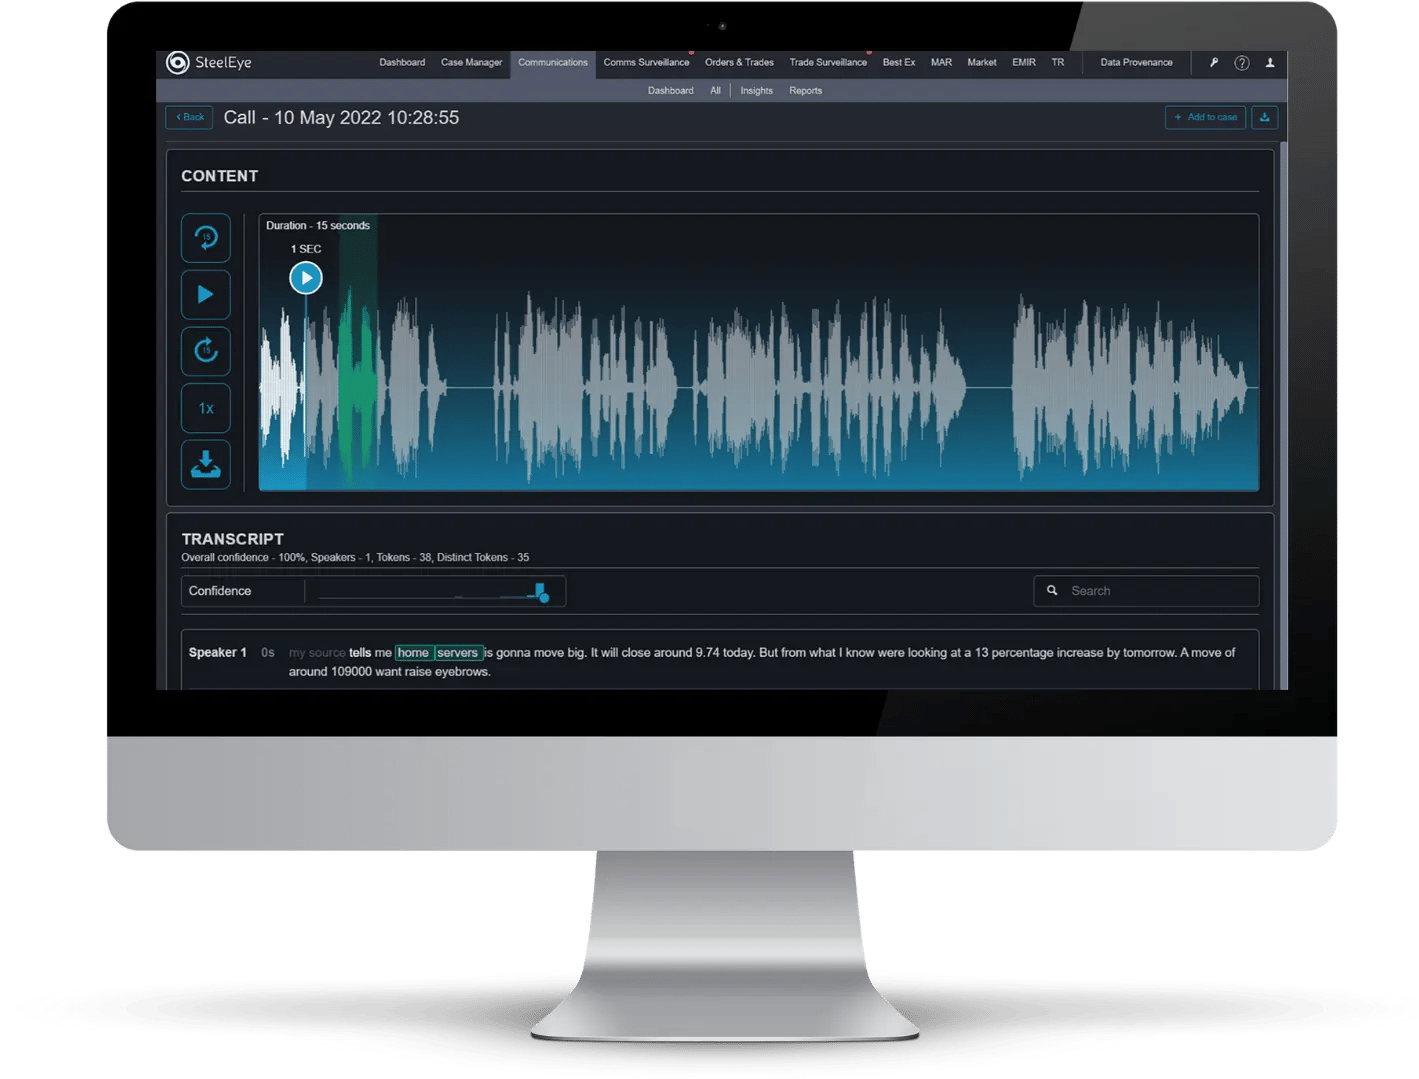Screen dimensions: 1419x1079
Task: Click the waveform playhead play marker
Action: pos(306,278)
